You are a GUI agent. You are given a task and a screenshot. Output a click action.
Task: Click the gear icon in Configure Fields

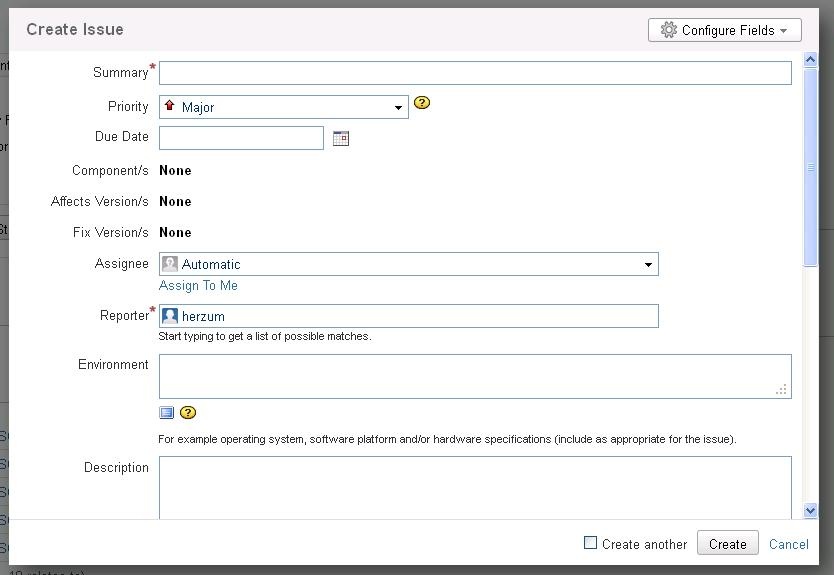pyautogui.click(x=669, y=30)
